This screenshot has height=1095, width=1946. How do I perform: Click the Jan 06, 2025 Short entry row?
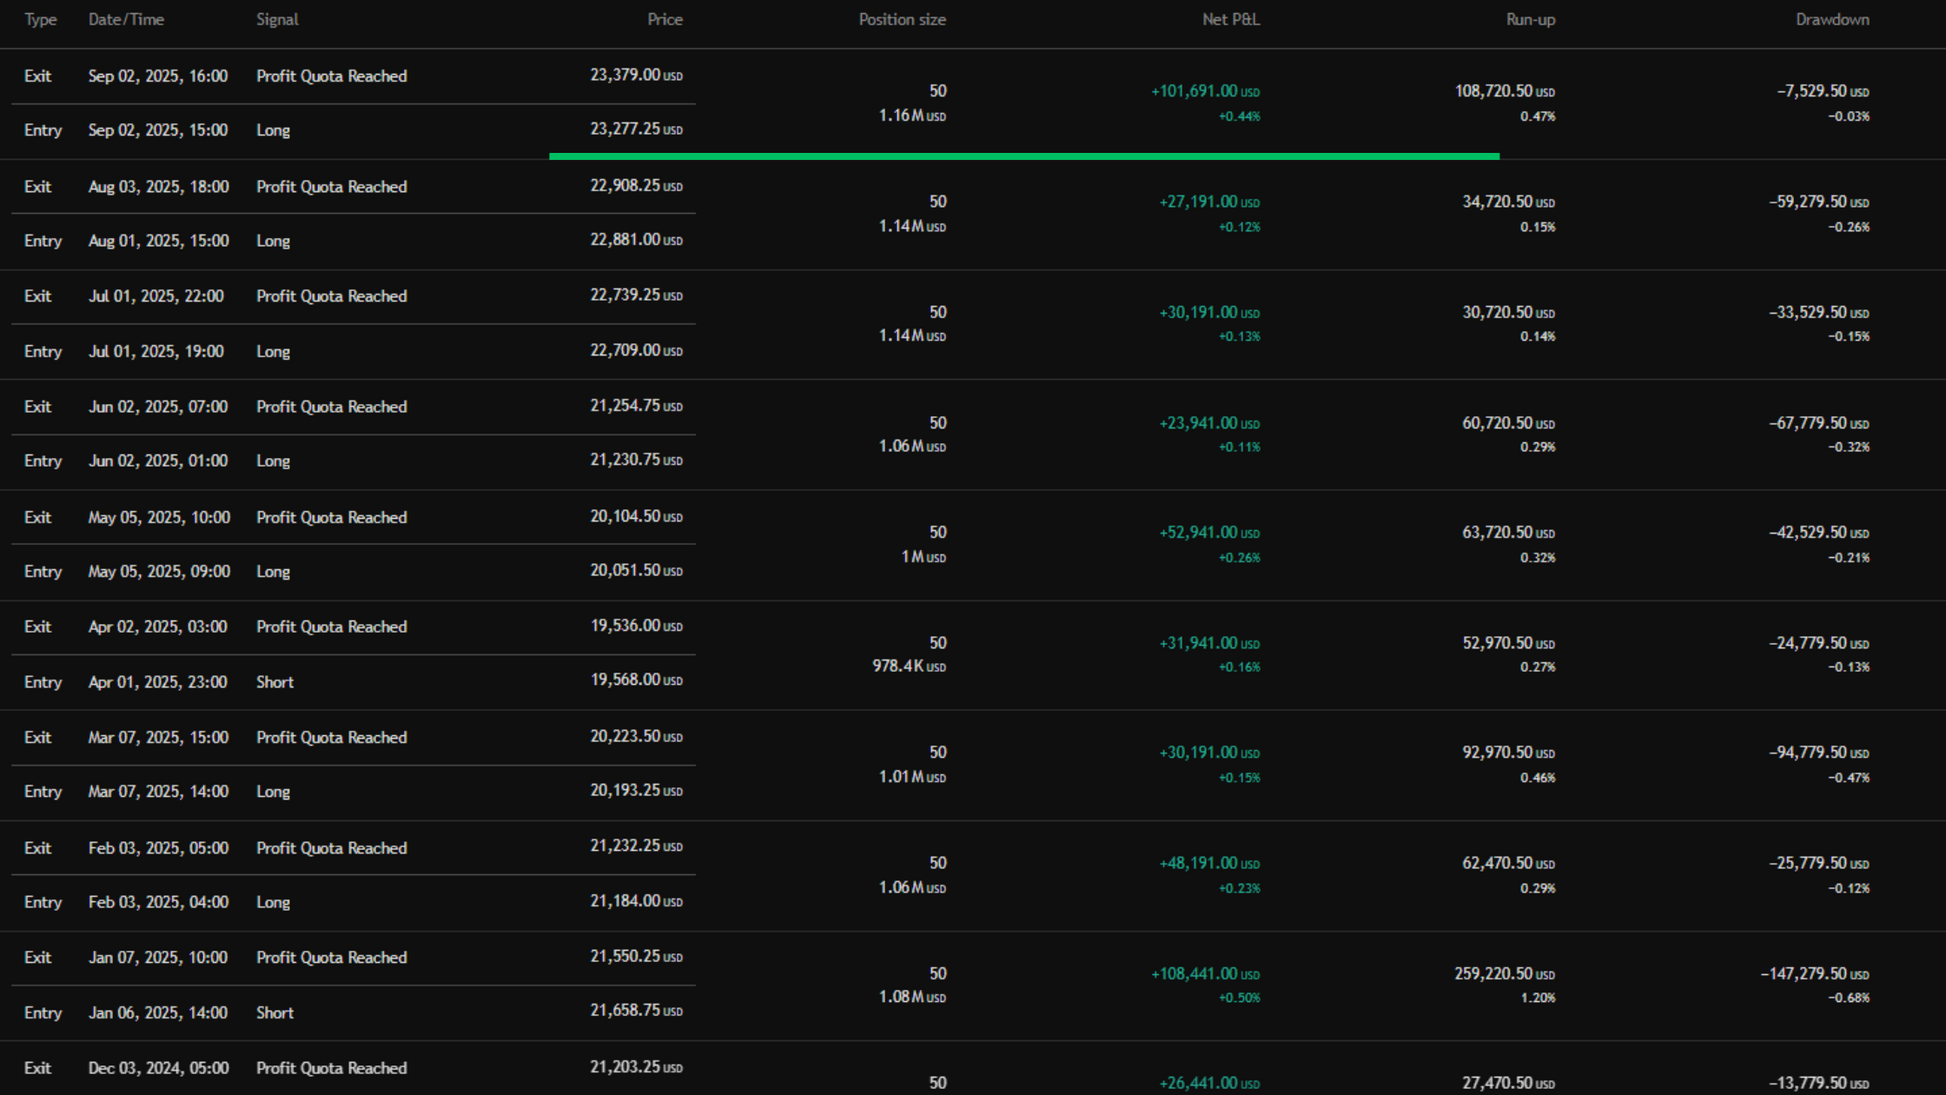pos(158,1013)
